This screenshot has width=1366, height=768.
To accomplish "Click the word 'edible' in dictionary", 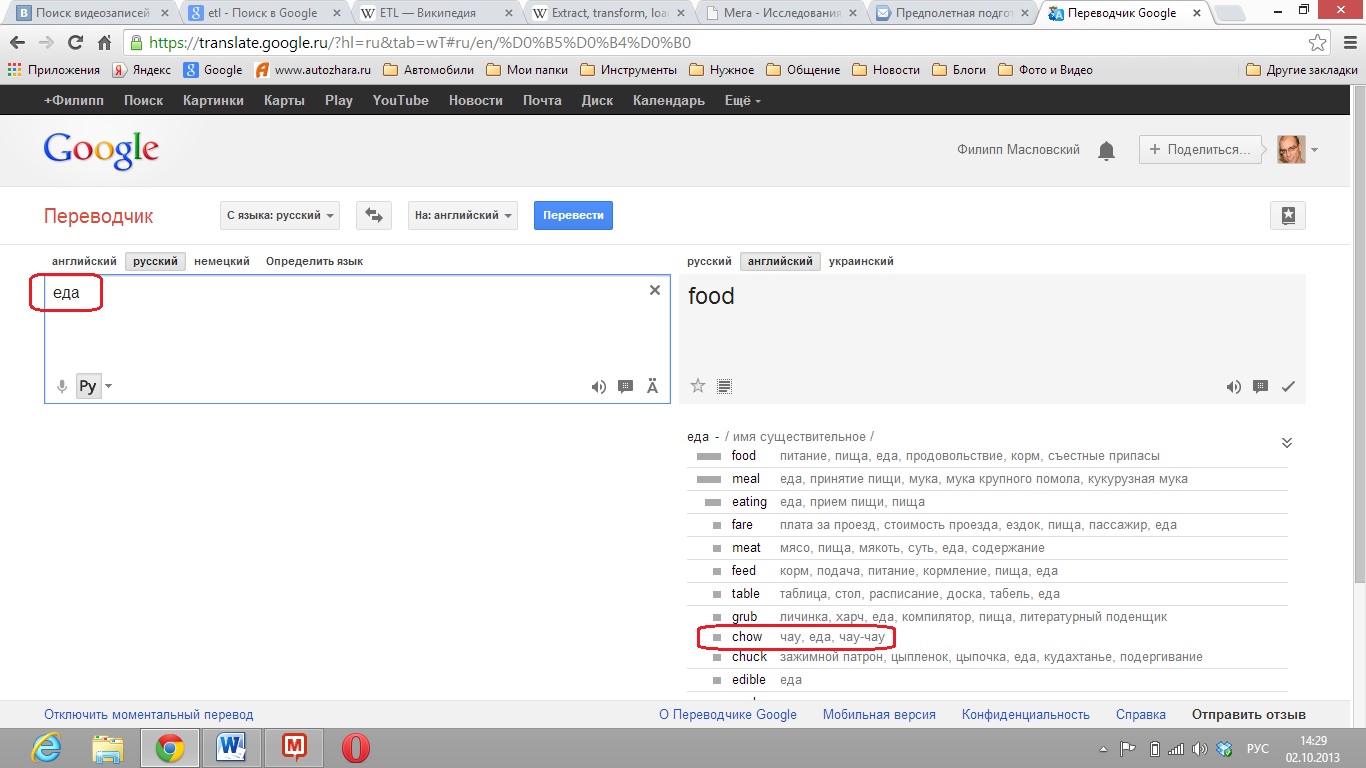I will click(749, 680).
